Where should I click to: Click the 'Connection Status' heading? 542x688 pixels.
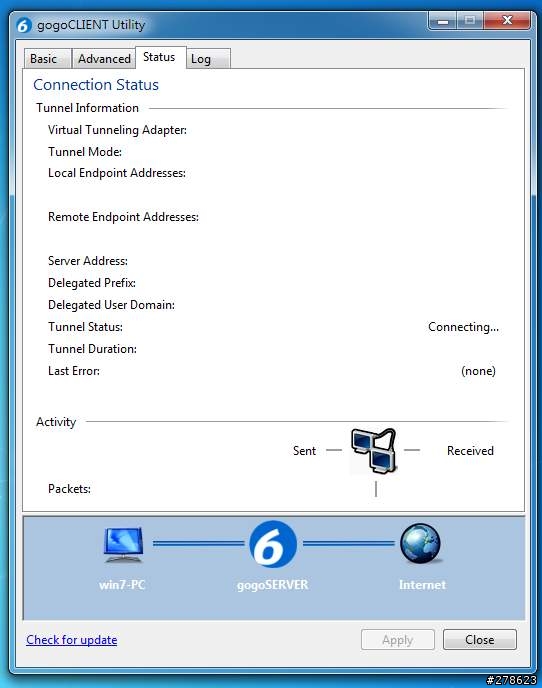point(96,85)
